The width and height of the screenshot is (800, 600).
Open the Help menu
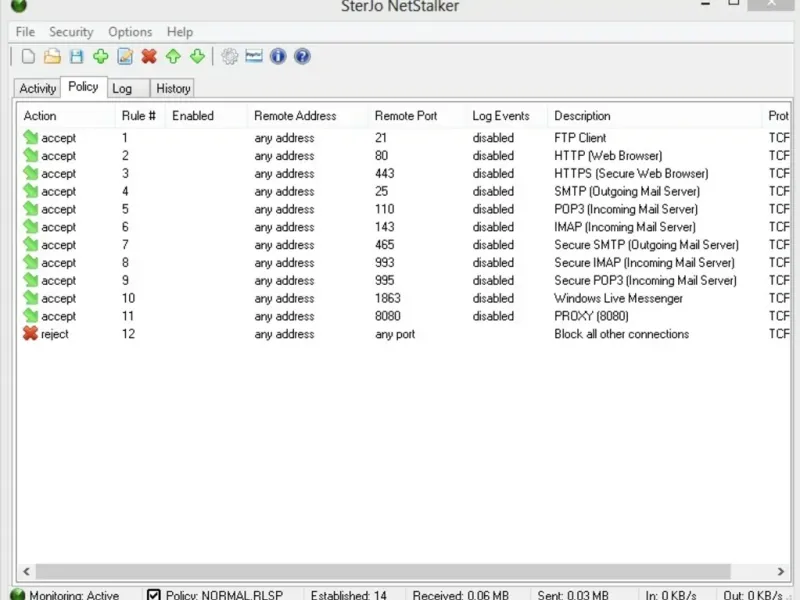180,32
